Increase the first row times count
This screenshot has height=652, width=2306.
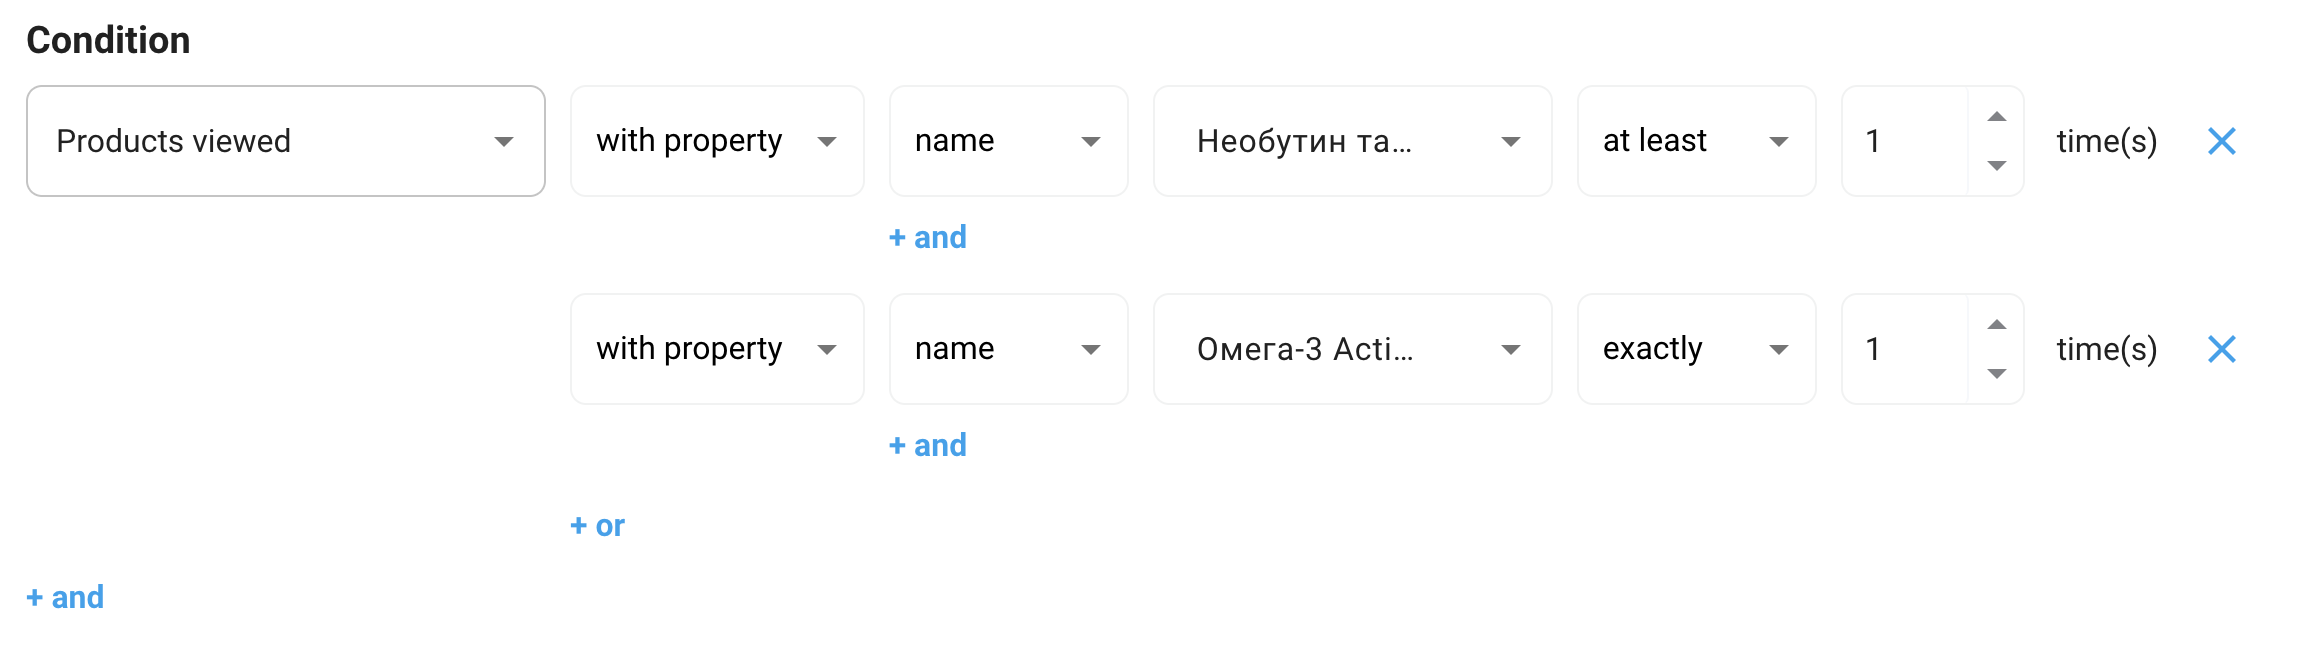(1996, 117)
